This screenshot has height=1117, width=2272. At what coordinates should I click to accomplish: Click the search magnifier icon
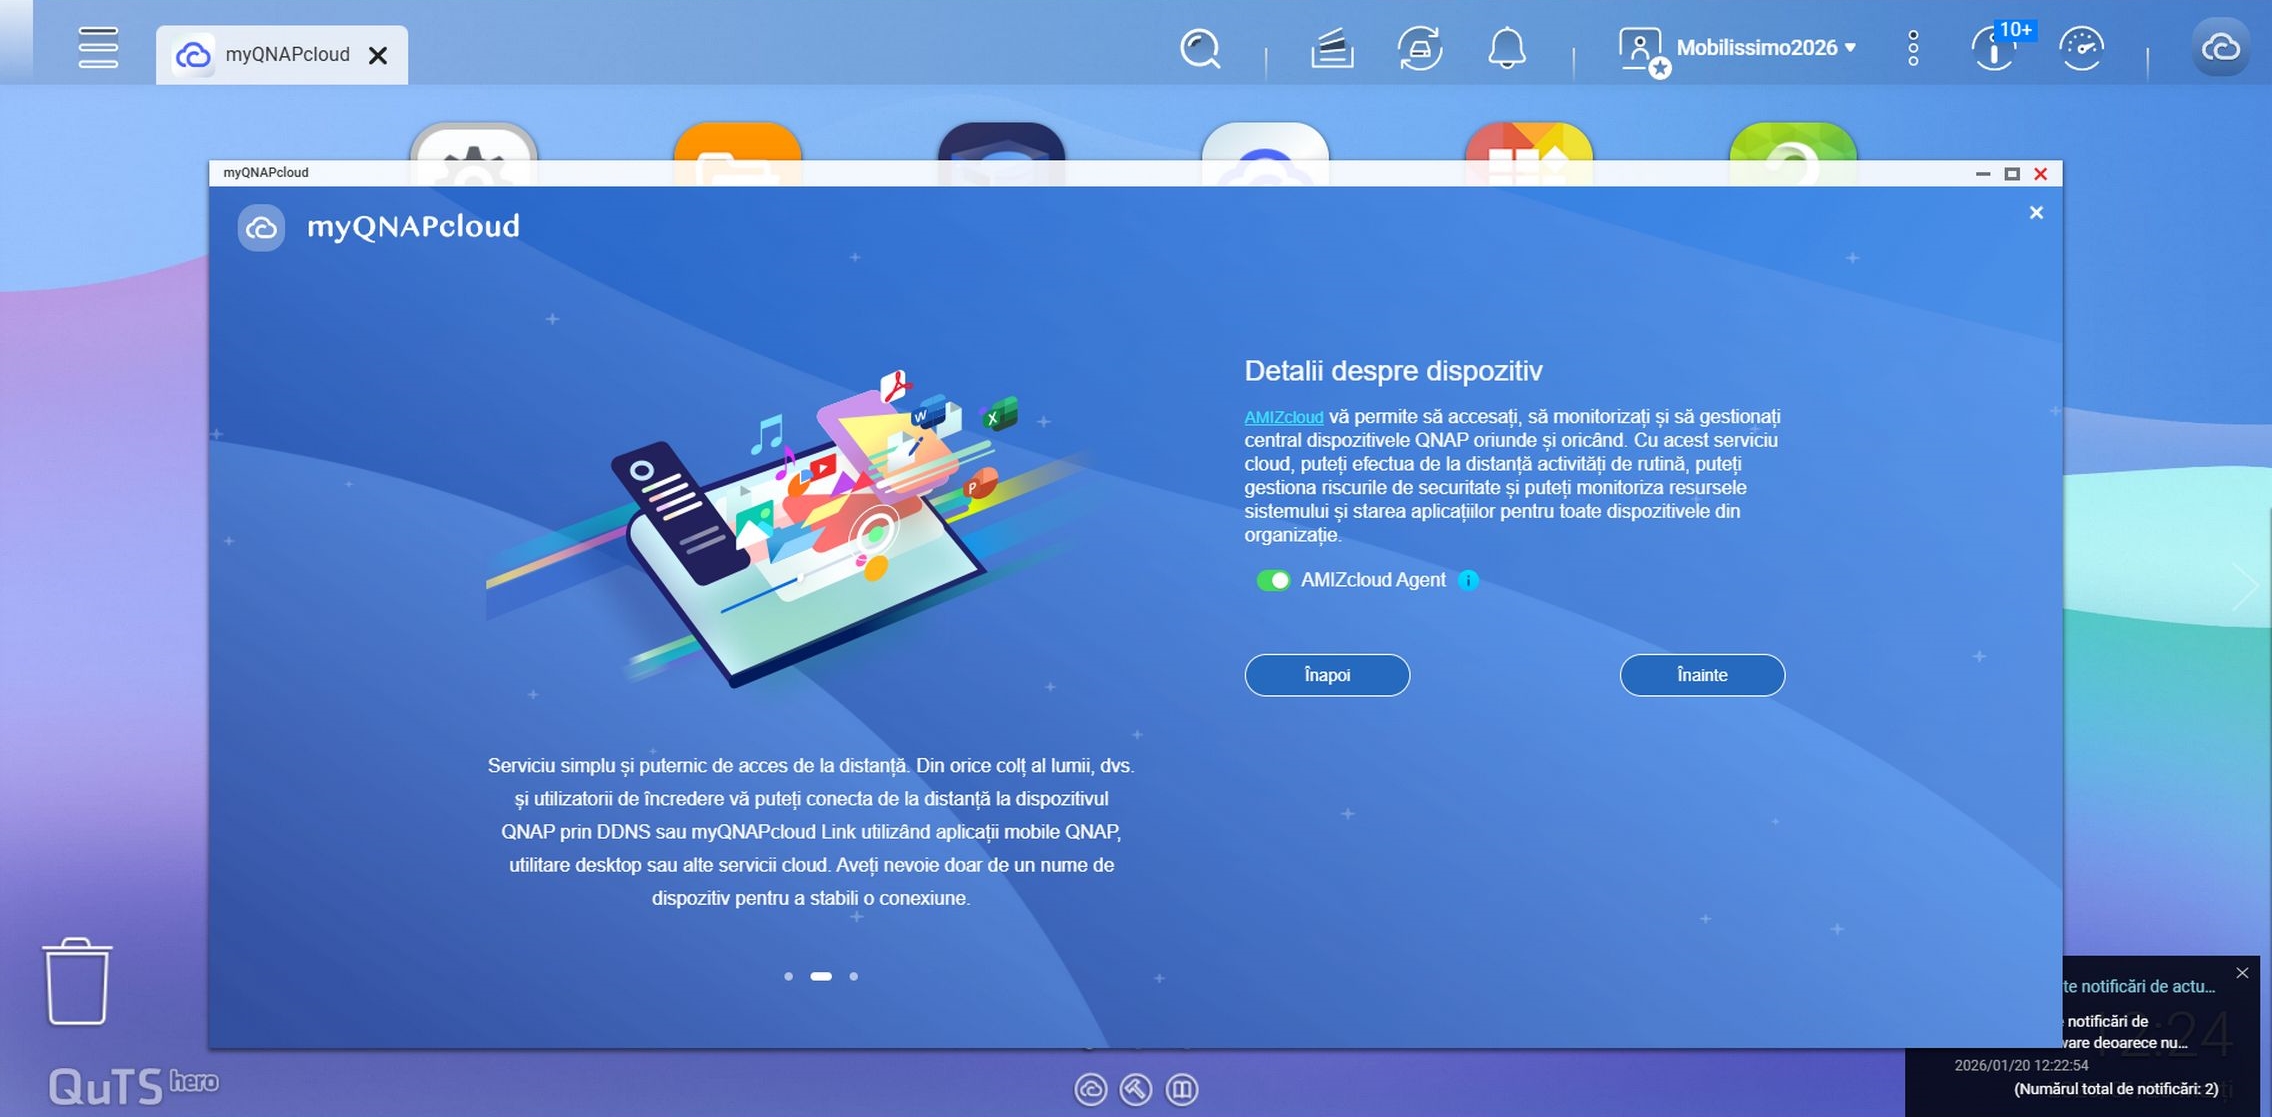pos(1200,48)
